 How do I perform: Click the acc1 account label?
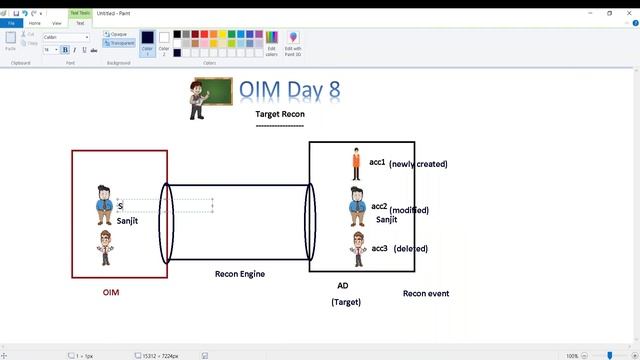(x=377, y=162)
